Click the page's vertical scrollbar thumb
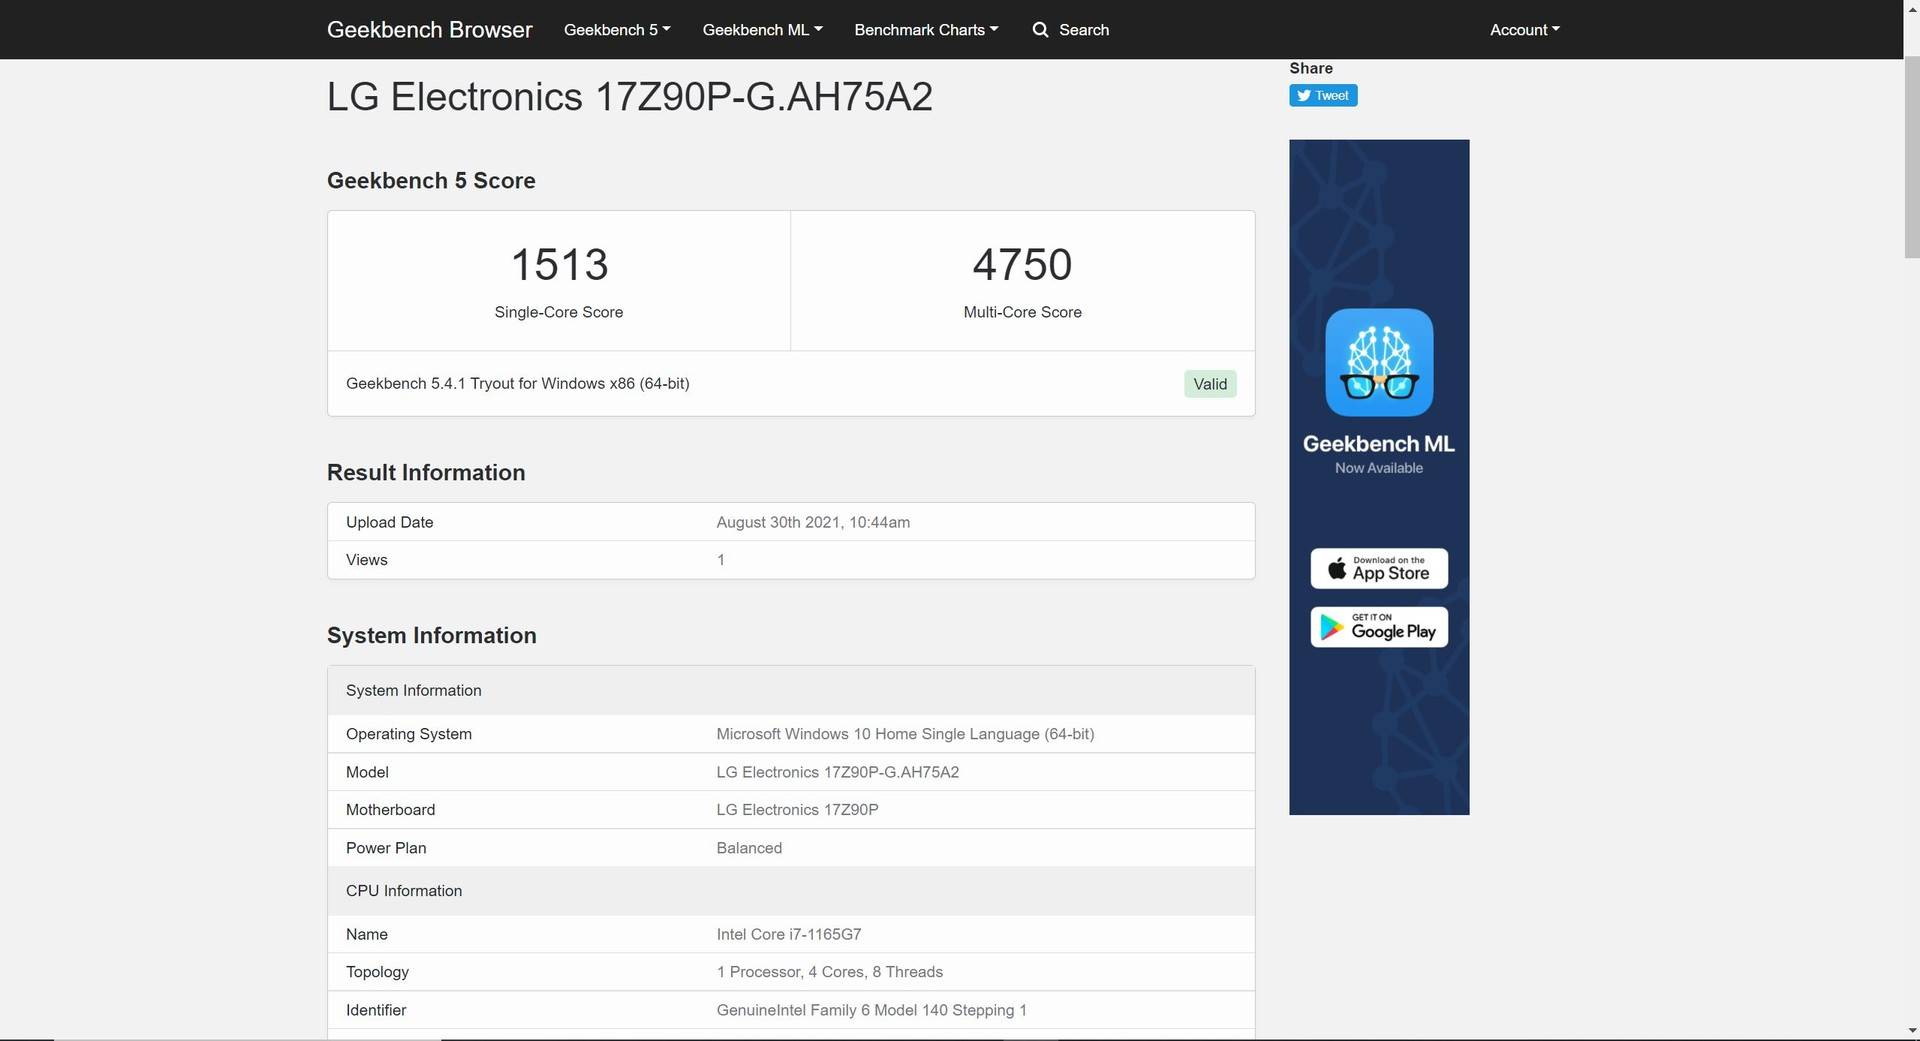1920x1041 pixels. 1911,150
